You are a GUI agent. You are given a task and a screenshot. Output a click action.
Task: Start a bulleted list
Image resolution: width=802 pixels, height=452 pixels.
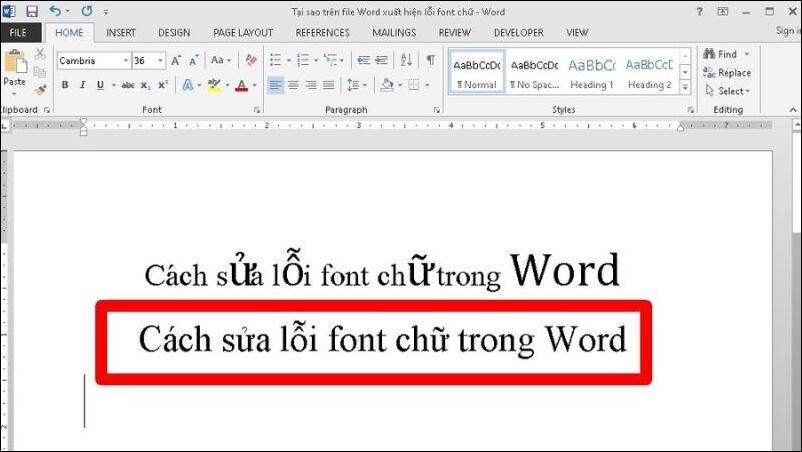[275, 60]
